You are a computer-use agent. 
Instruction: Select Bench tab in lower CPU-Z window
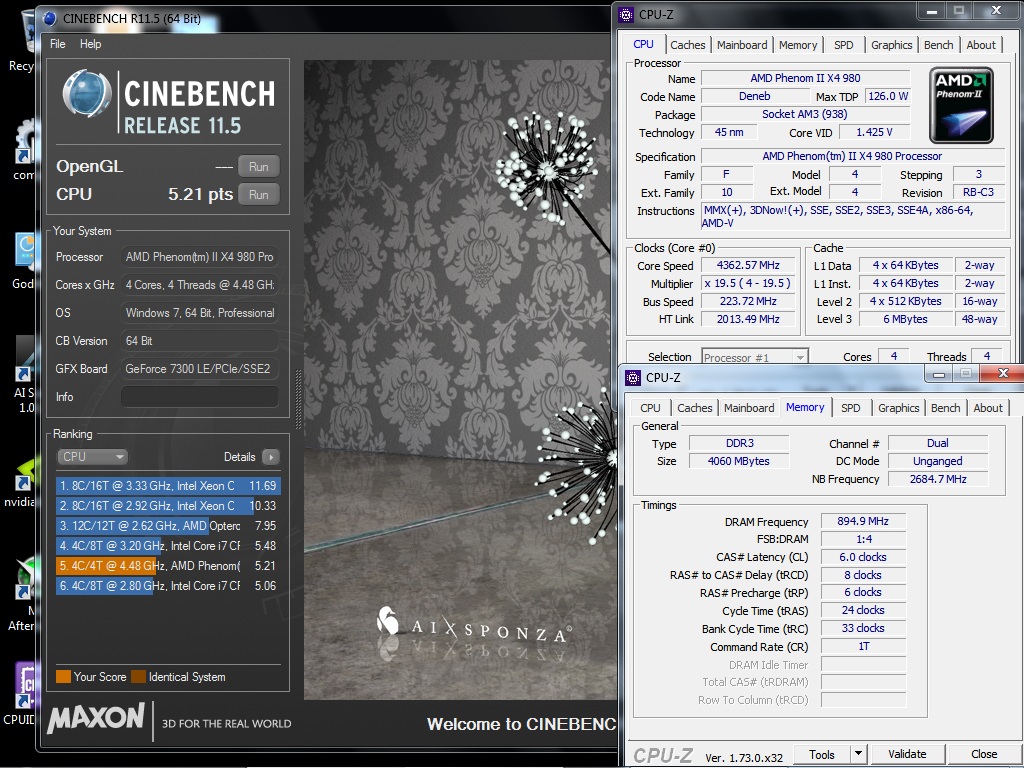(x=945, y=408)
